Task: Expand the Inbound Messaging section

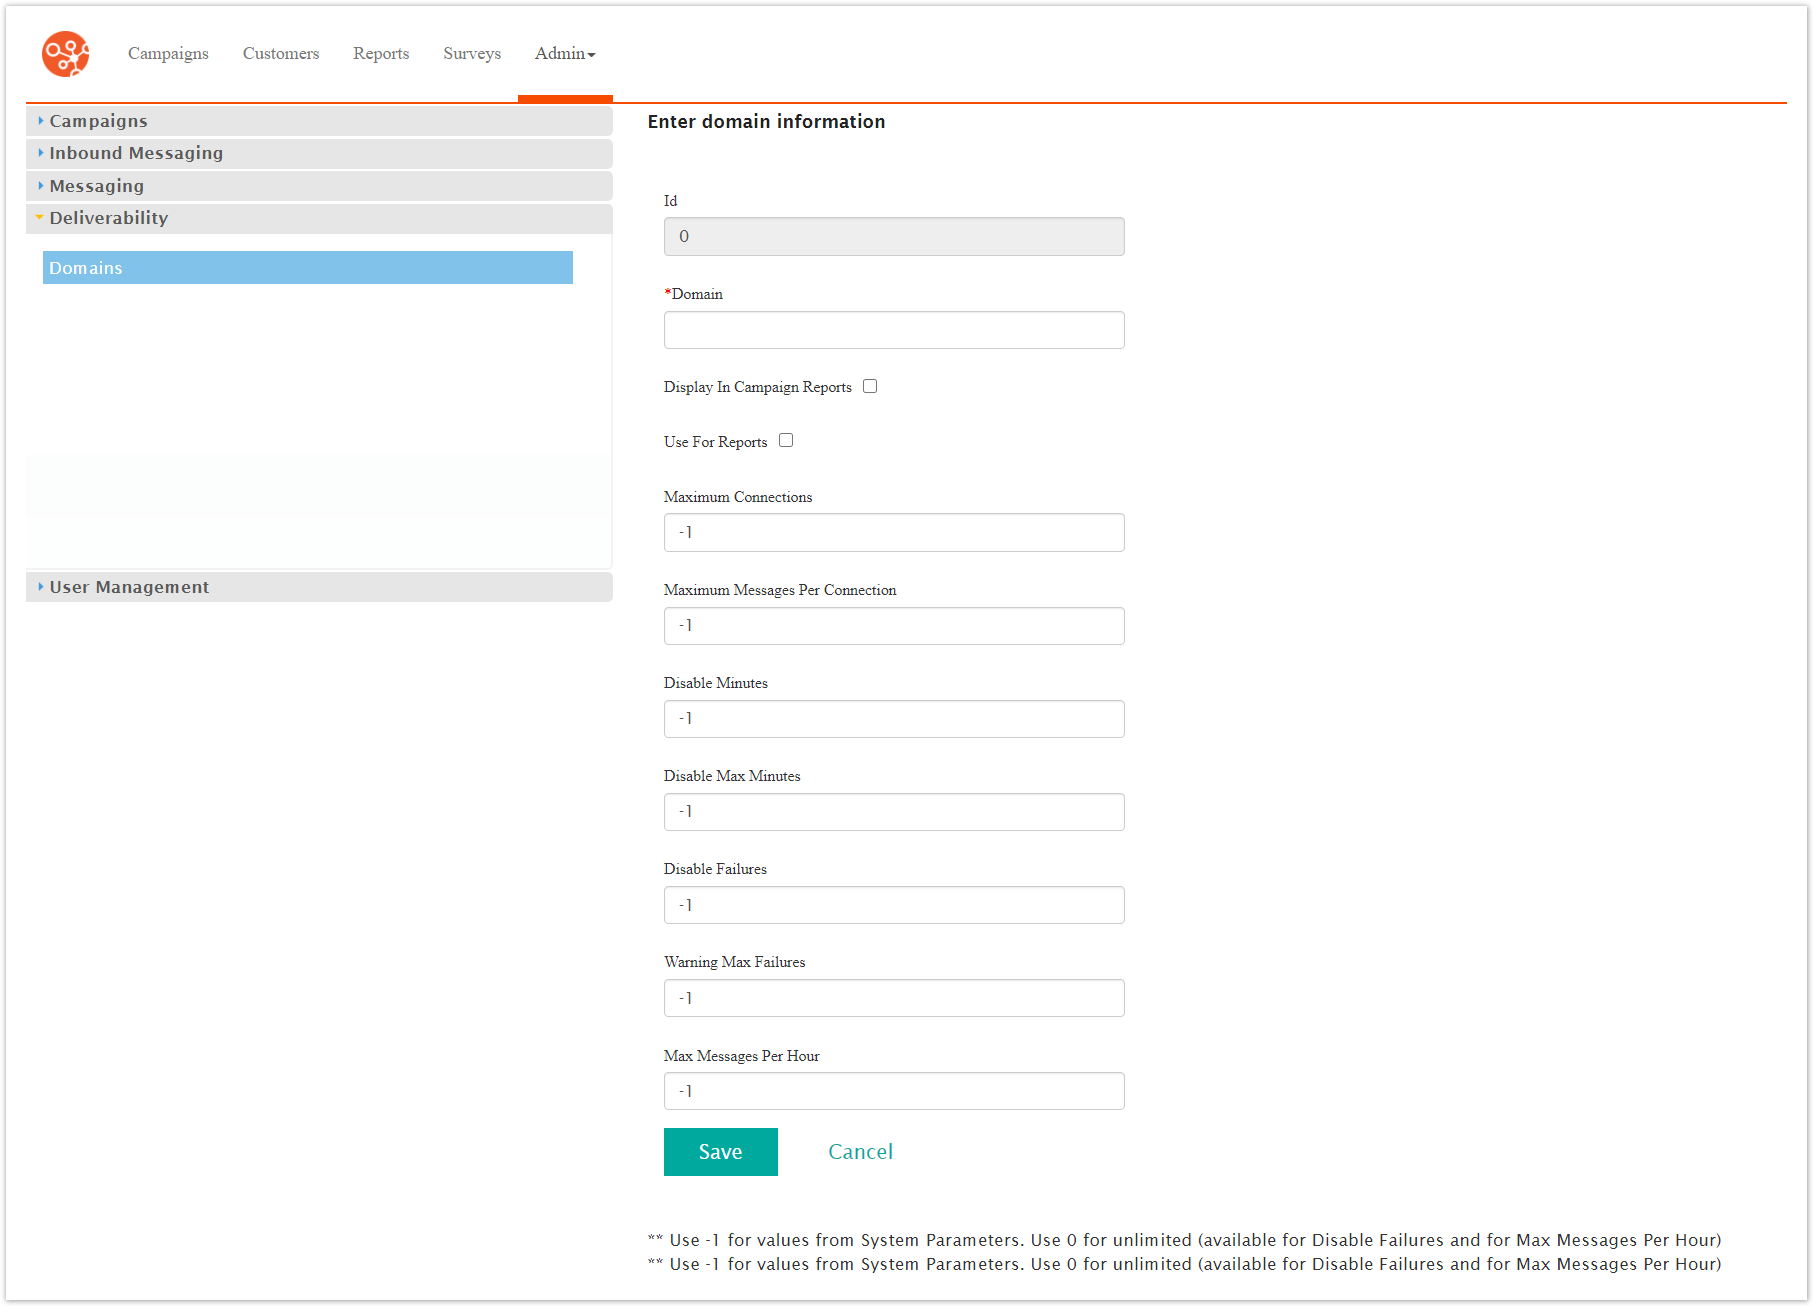Action: pyautogui.click(x=136, y=153)
